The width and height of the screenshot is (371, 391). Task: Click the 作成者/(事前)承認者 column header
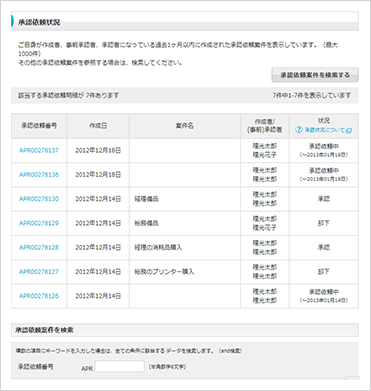click(x=265, y=126)
